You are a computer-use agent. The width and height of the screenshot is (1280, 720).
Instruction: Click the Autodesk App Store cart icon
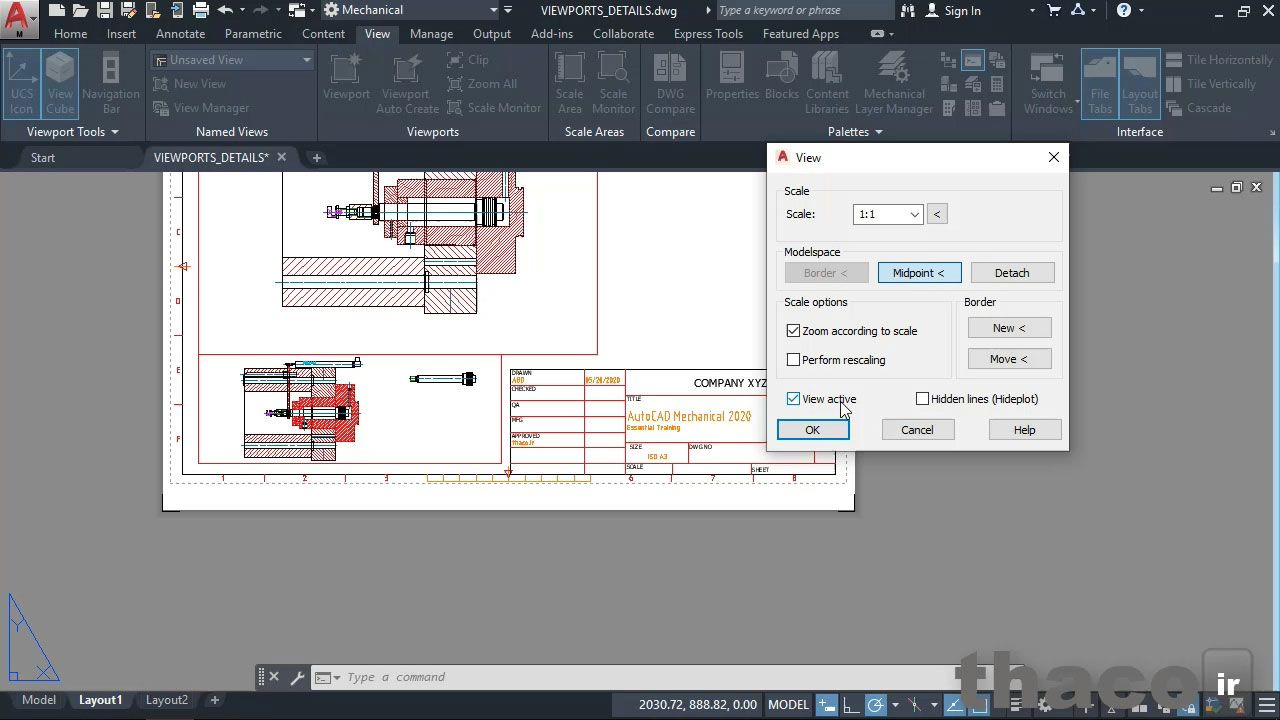coord(1054,10)
